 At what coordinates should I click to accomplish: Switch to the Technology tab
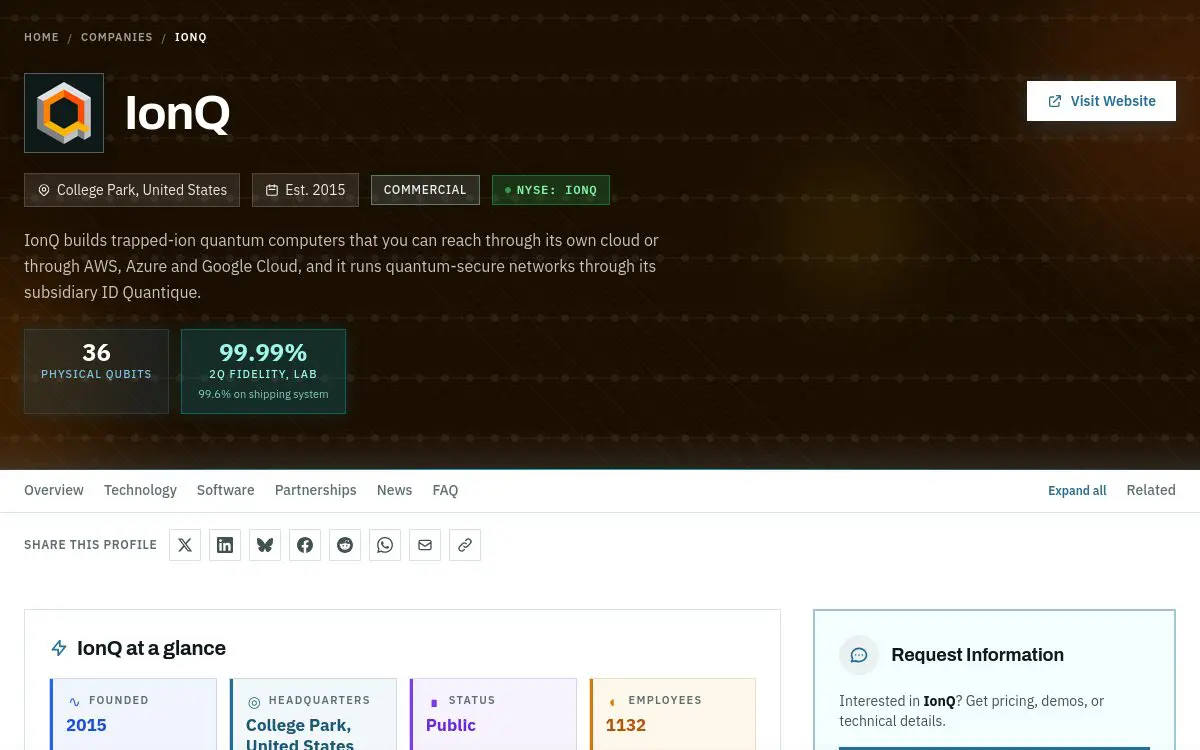click(140, 490)
